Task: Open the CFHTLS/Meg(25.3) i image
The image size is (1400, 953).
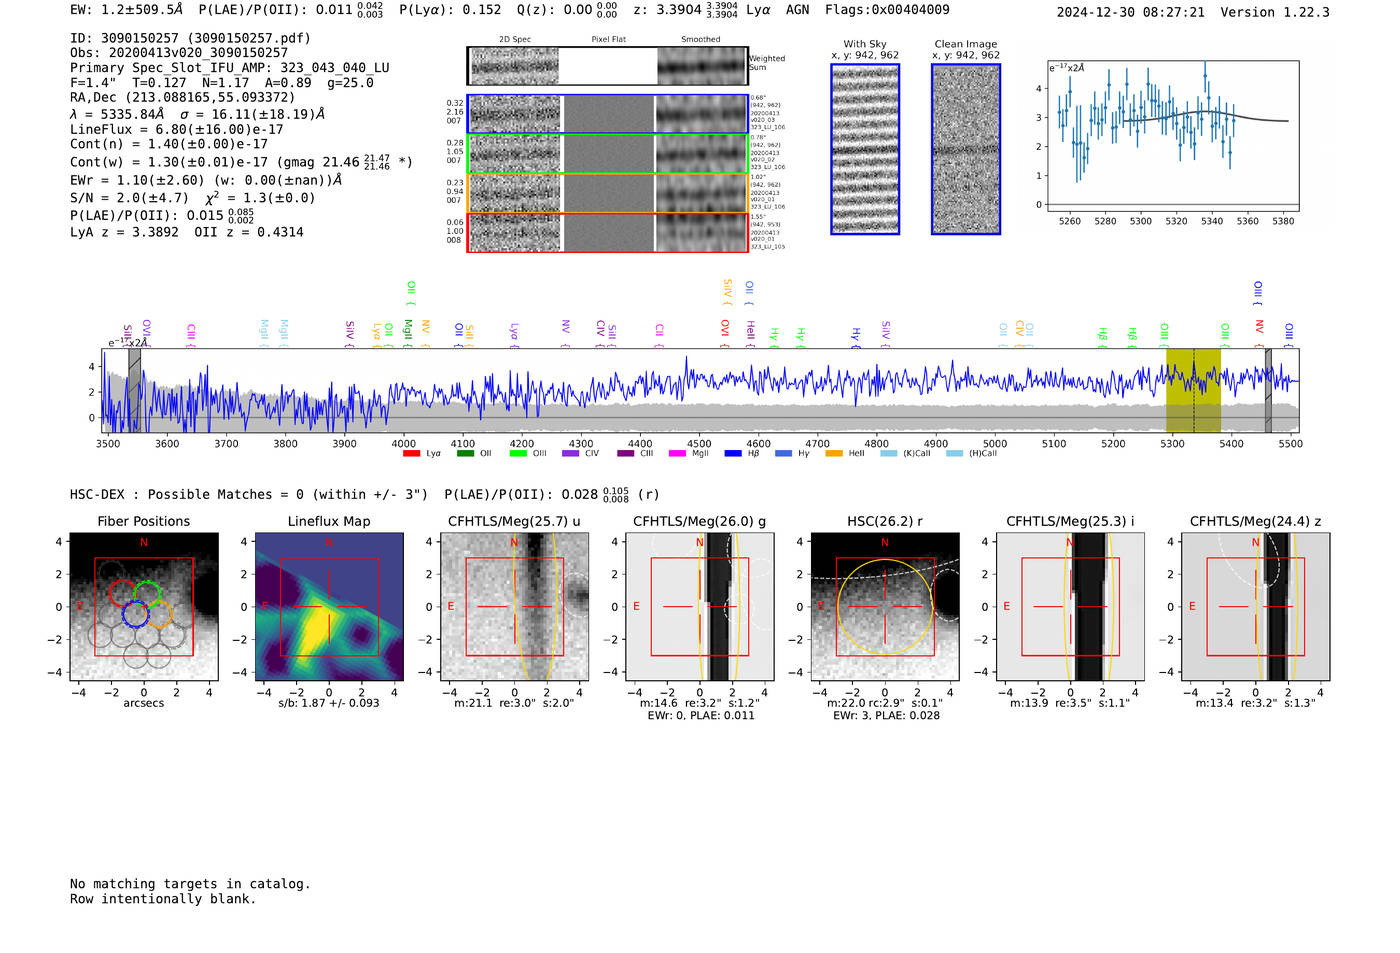Action: pos(1070,606)
